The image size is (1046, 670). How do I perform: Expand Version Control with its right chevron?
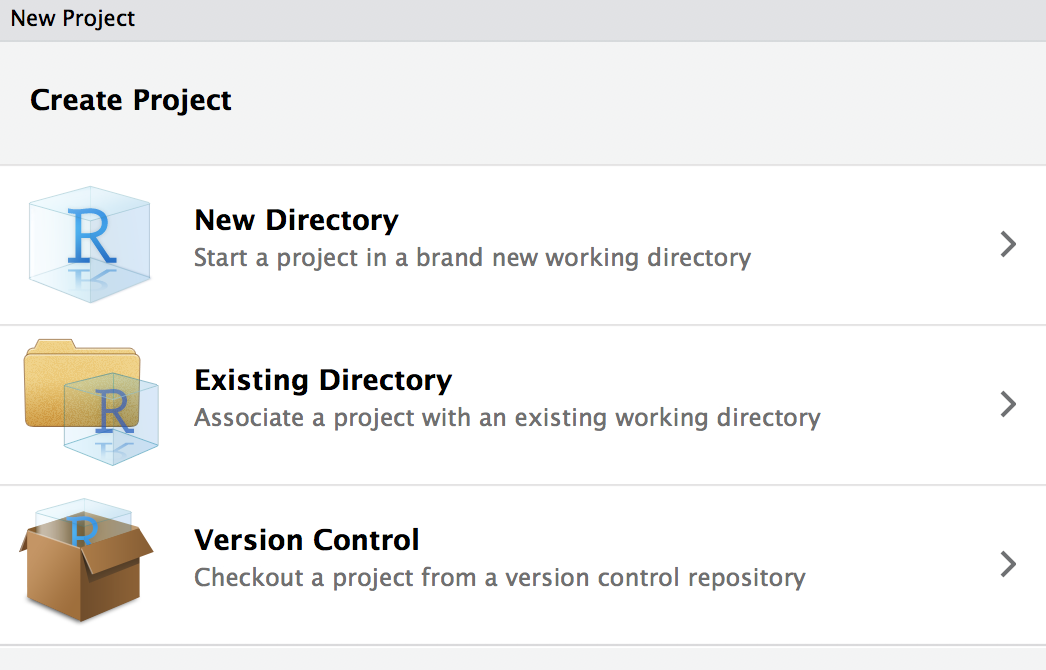click(x=1008, y=565)
